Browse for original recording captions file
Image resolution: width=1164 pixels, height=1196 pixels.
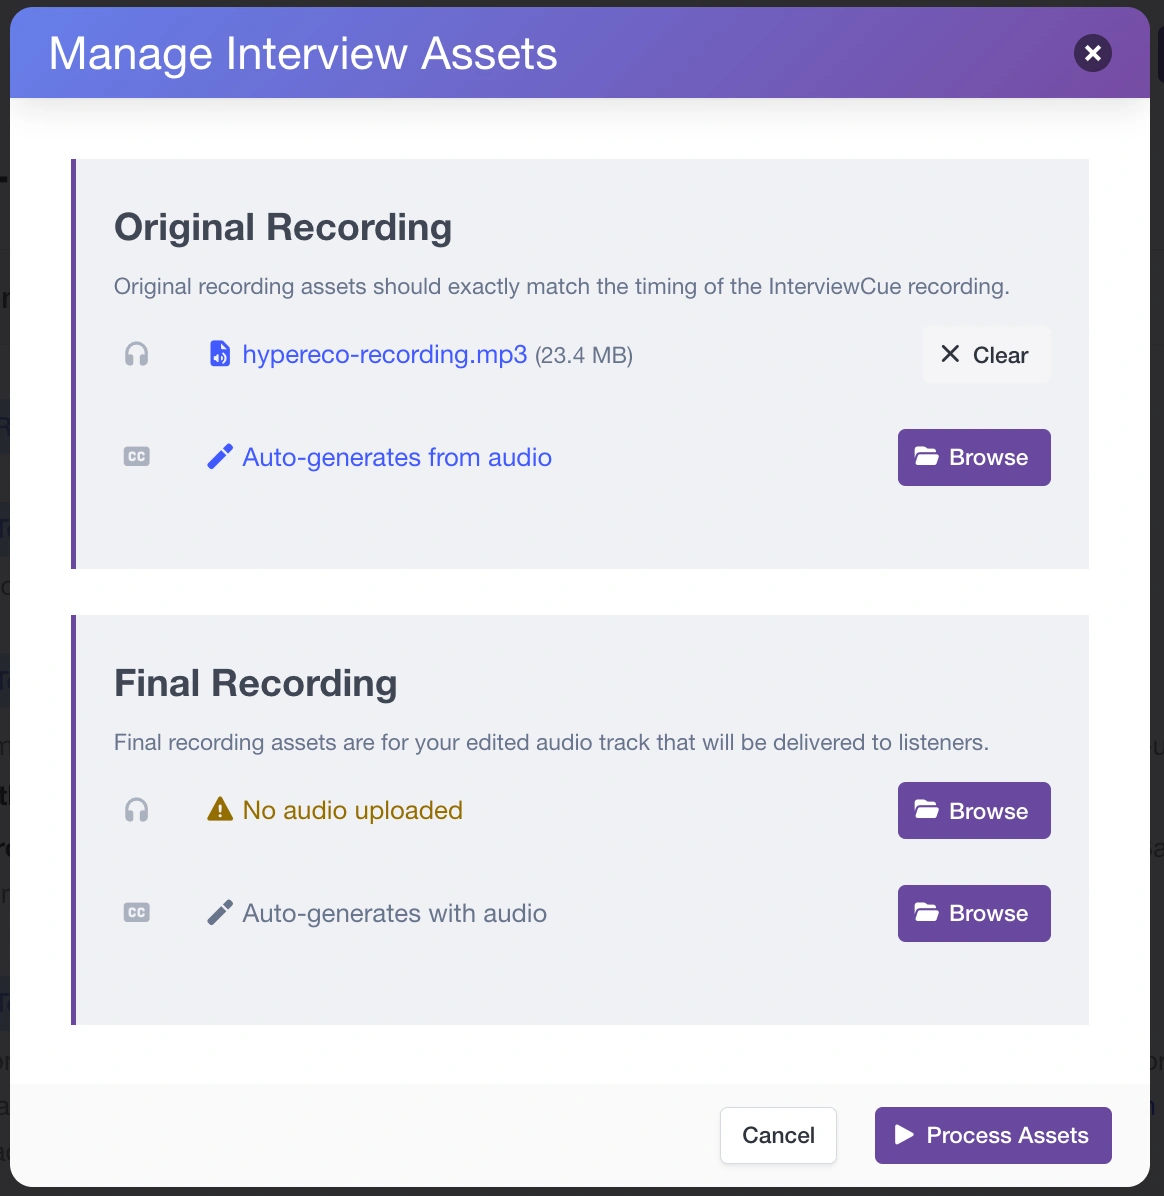[973, 457]
